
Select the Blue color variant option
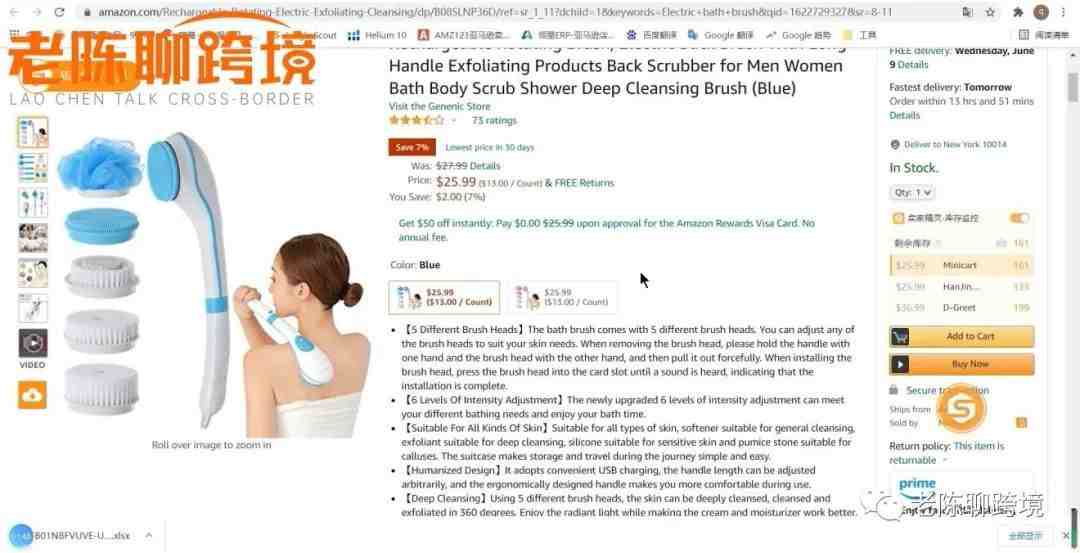444,297
